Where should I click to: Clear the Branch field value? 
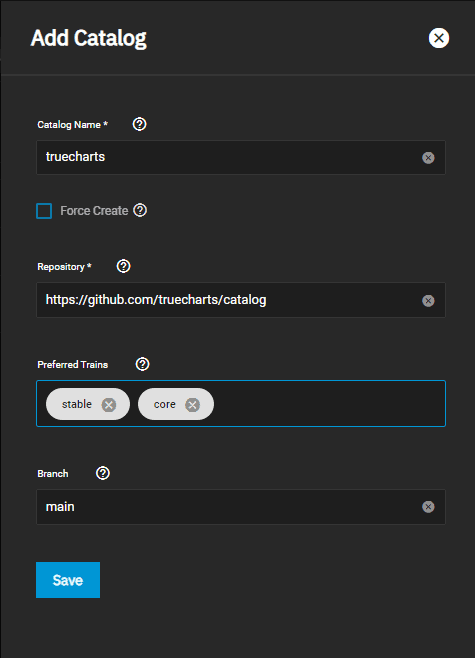point(428,507)
